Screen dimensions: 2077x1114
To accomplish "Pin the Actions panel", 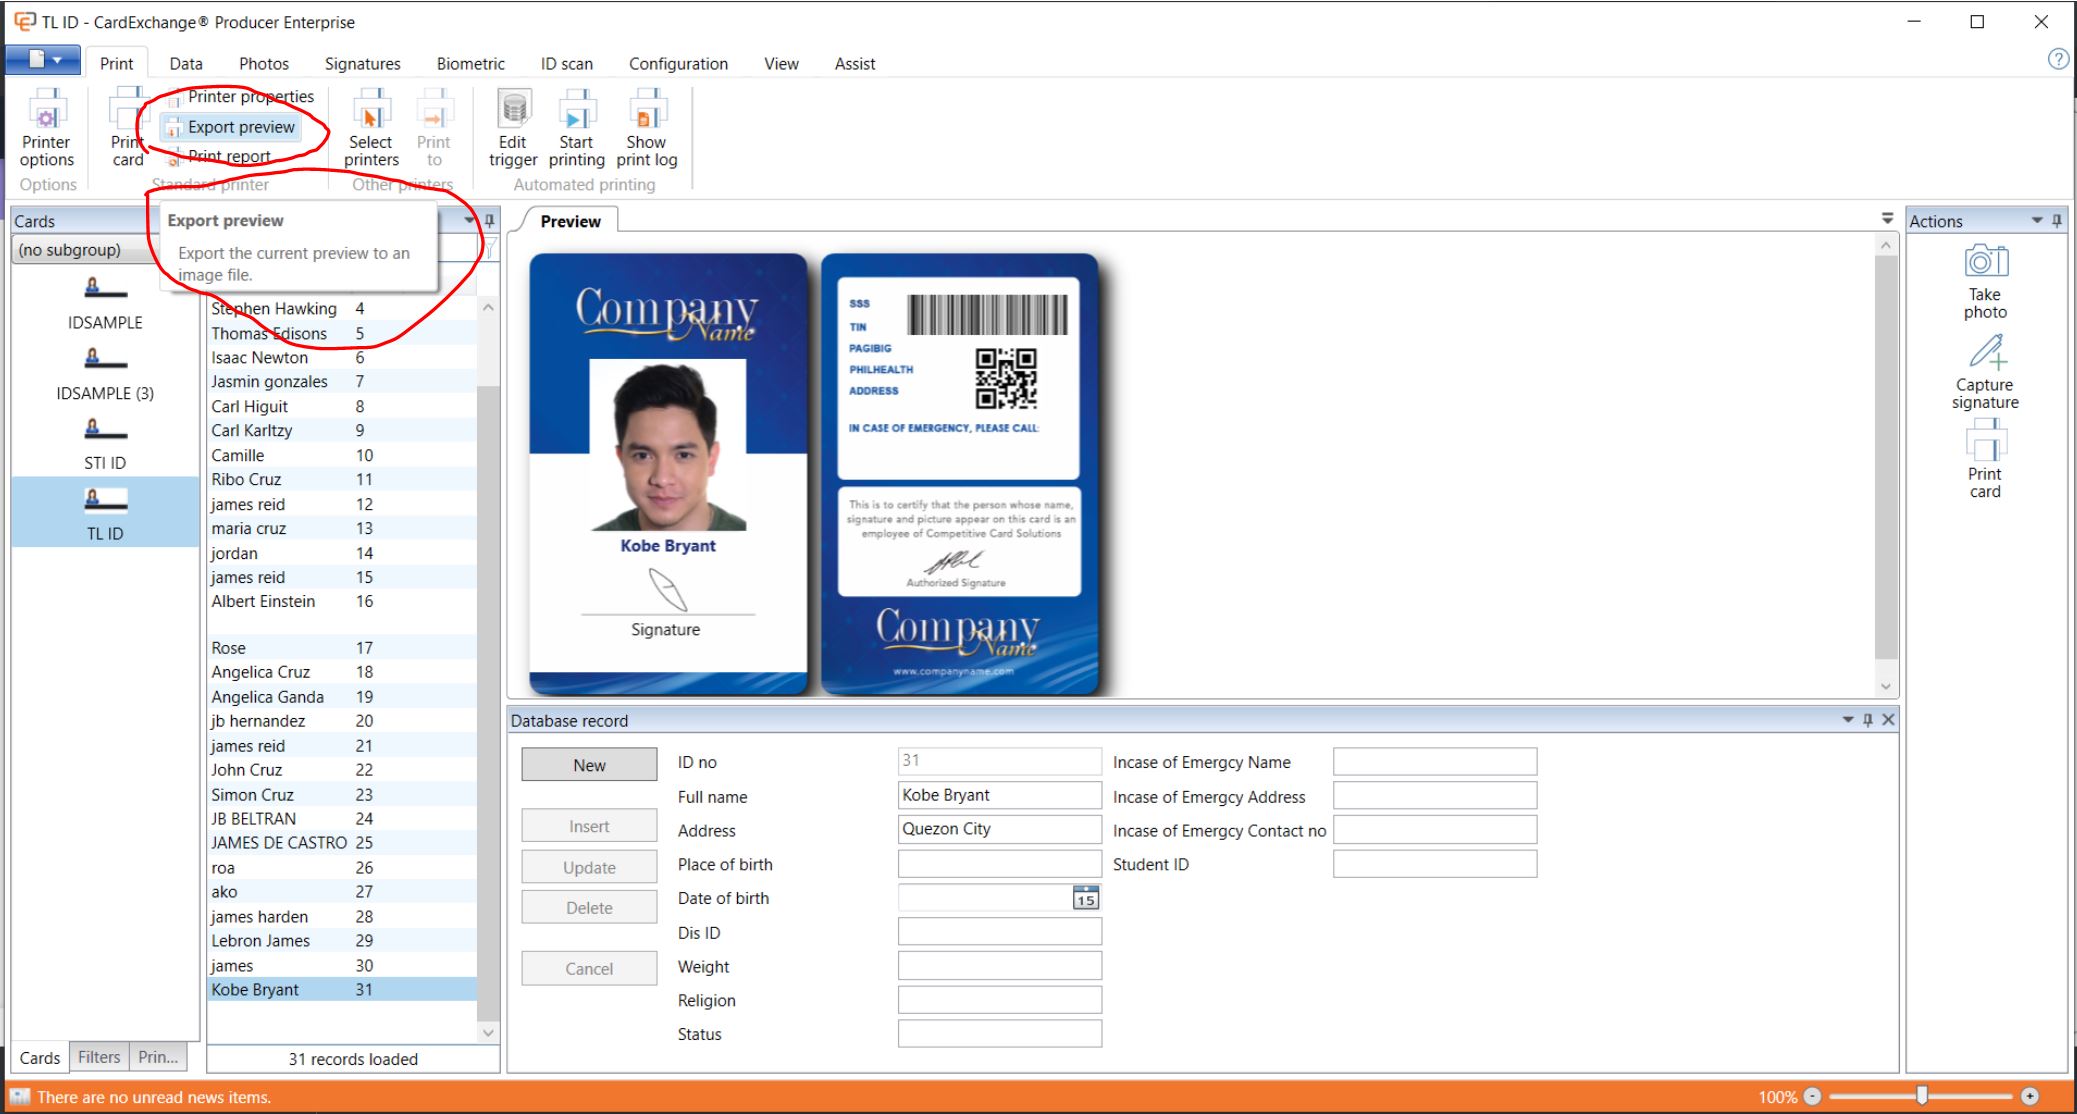I will (x=2057, y=220).
